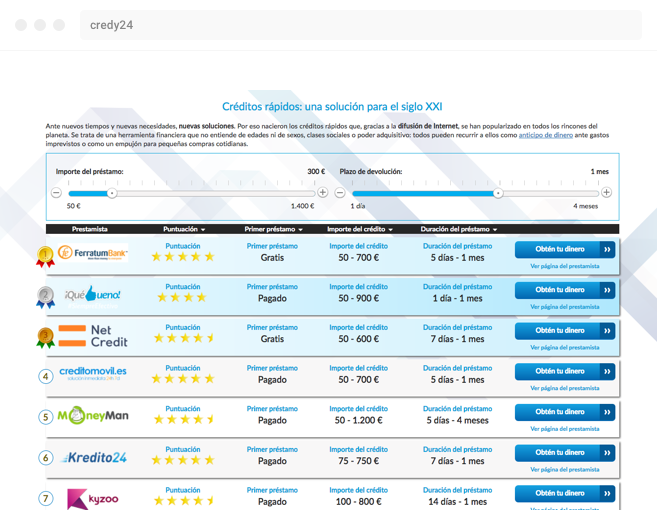Click the Importe del préstamo slider handle

click(112, 193)
